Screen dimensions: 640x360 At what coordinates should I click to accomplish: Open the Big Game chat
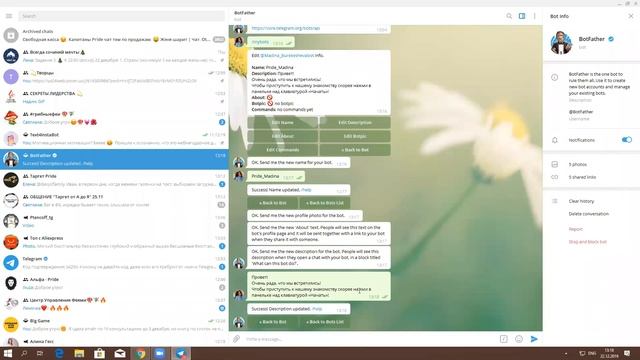(x=114, y=324)
